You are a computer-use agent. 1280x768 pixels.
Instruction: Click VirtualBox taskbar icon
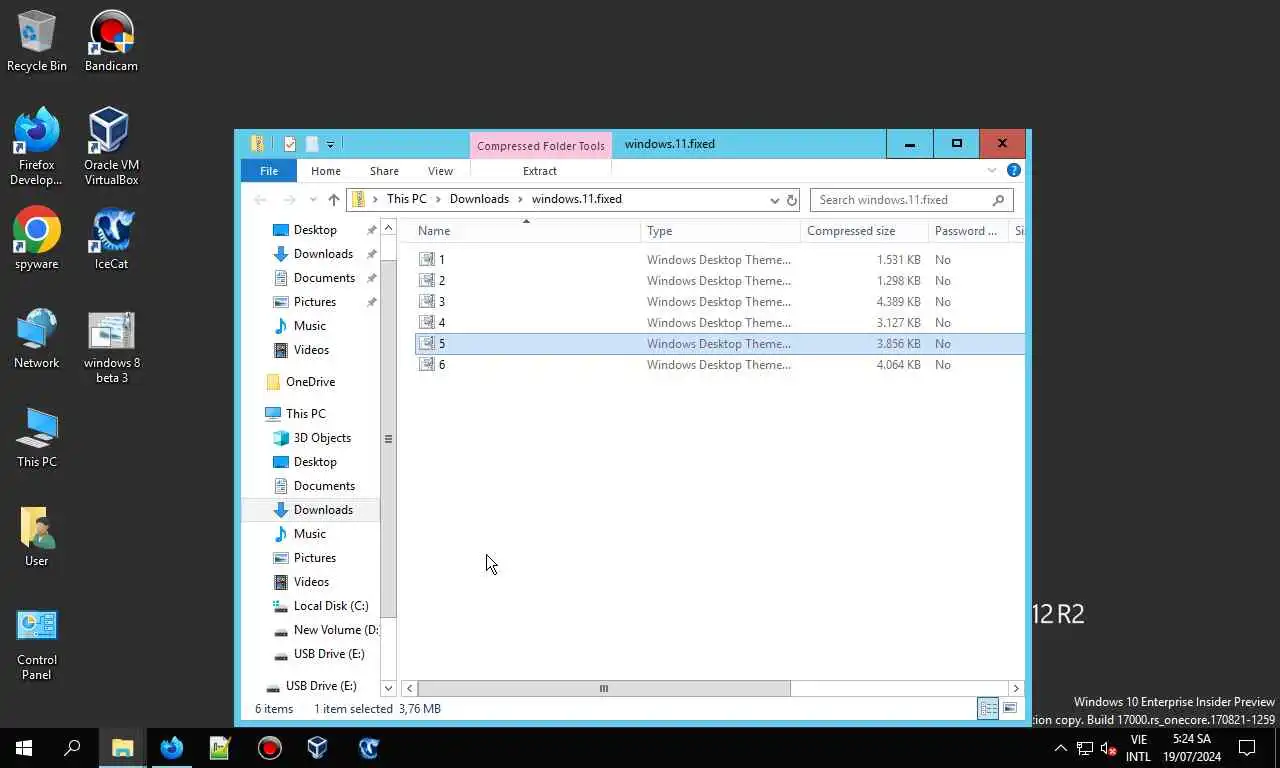pyautogui.click(x=318, y=748)
